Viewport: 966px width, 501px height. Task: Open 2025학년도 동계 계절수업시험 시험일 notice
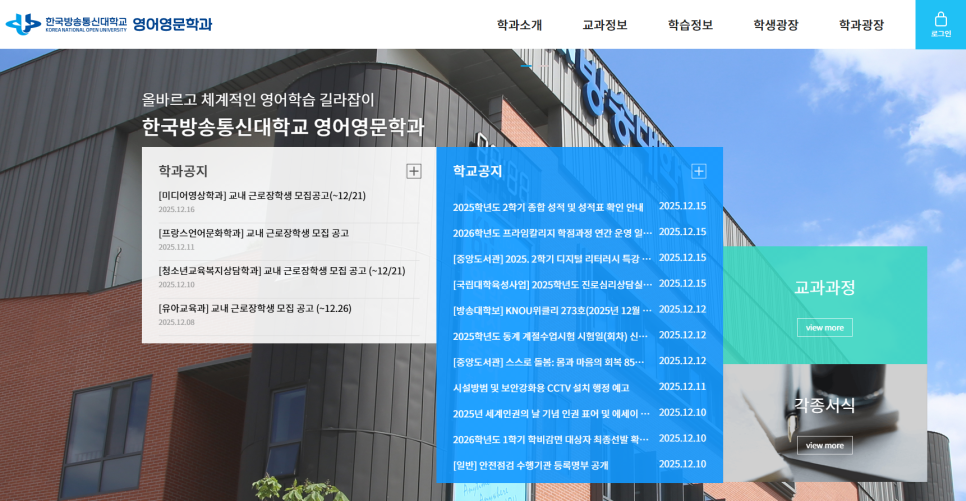tap(550, 336)
